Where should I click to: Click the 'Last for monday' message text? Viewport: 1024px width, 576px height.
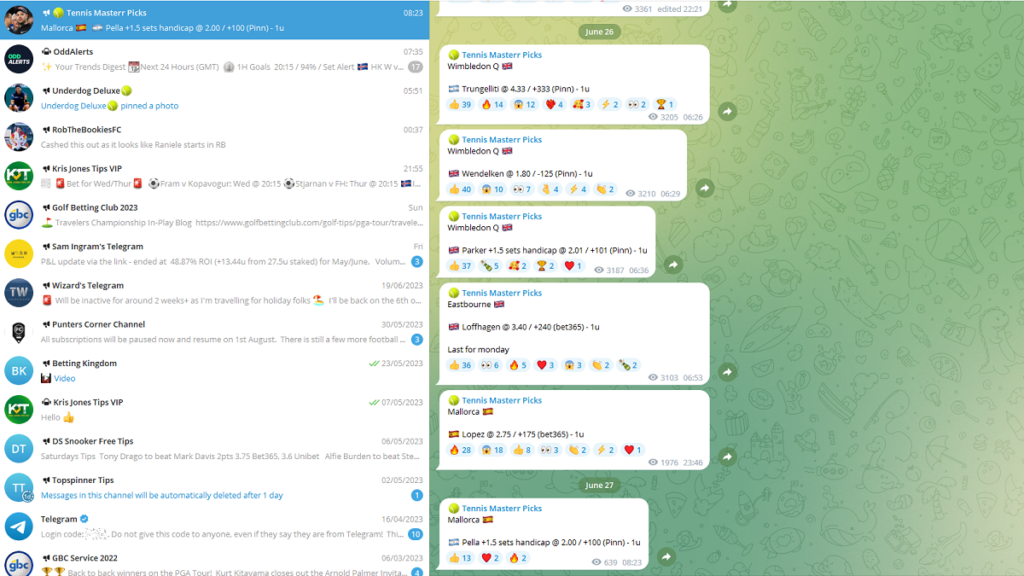[478, 349]
